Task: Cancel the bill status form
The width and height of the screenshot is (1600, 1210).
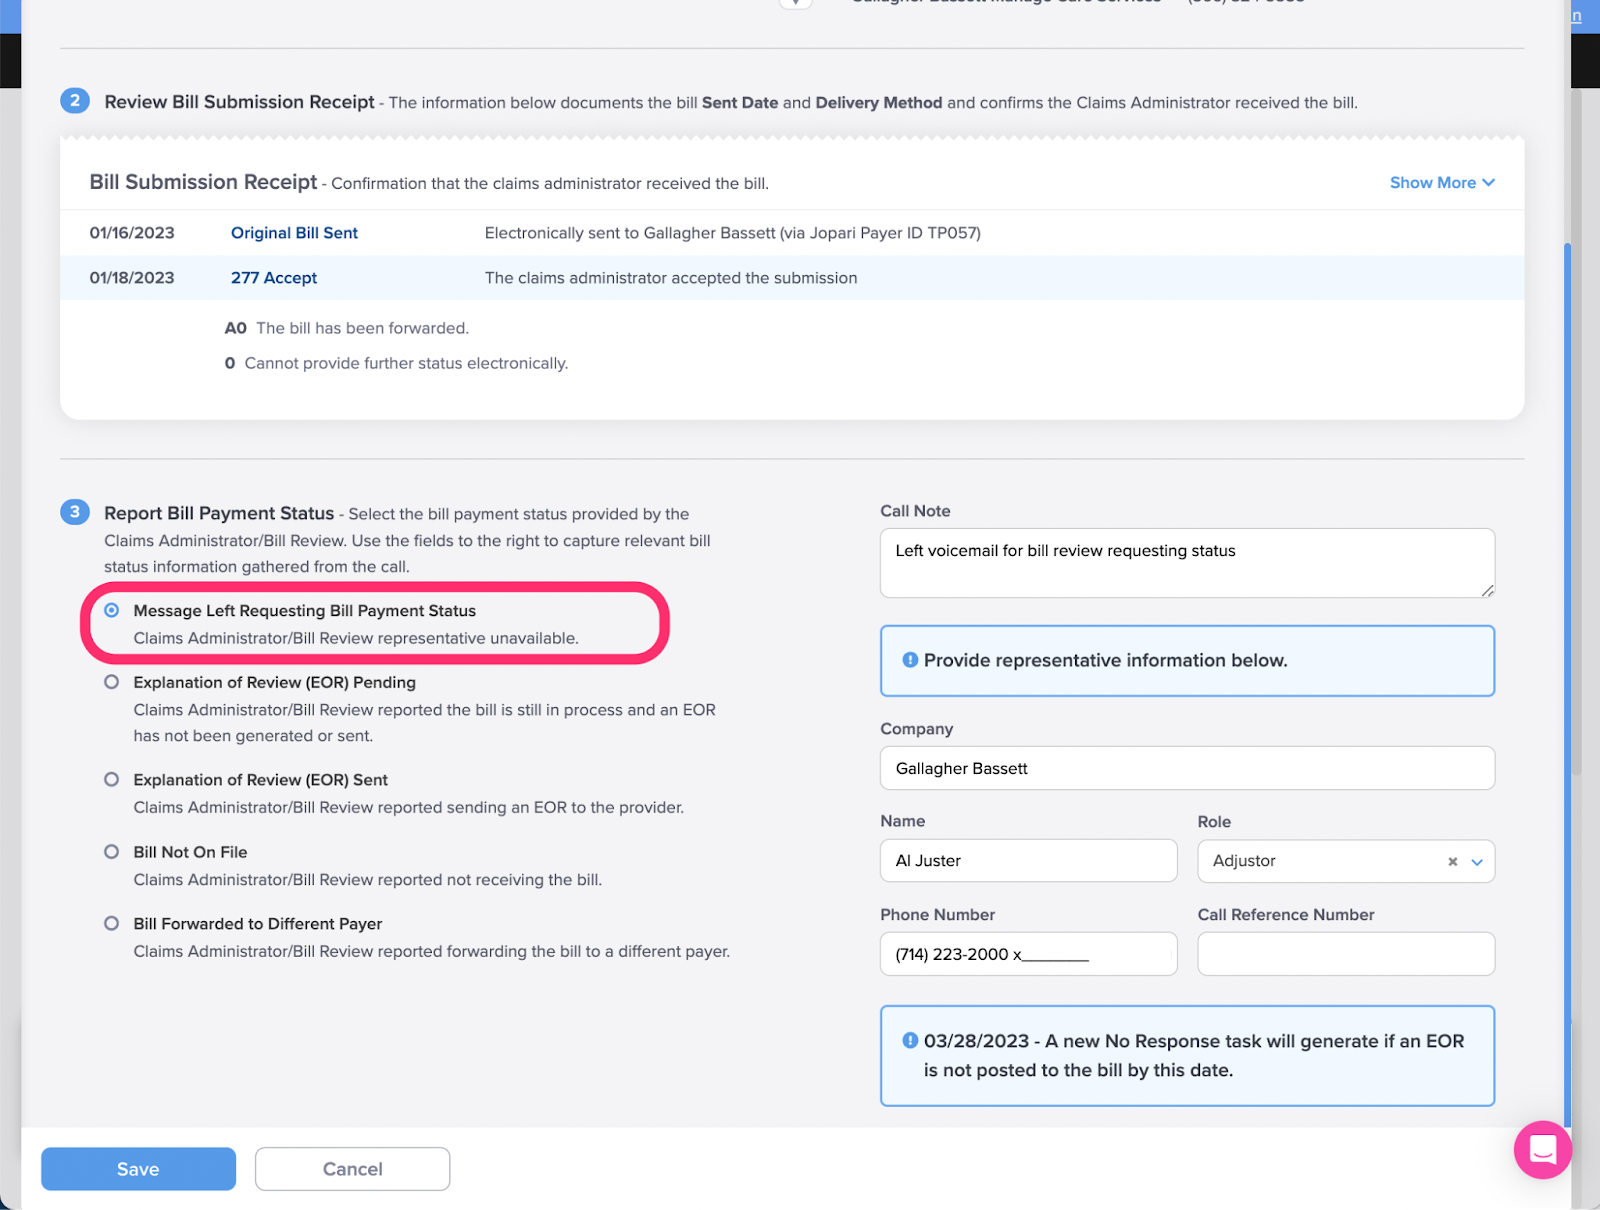Action: [x=352, y=1169]
